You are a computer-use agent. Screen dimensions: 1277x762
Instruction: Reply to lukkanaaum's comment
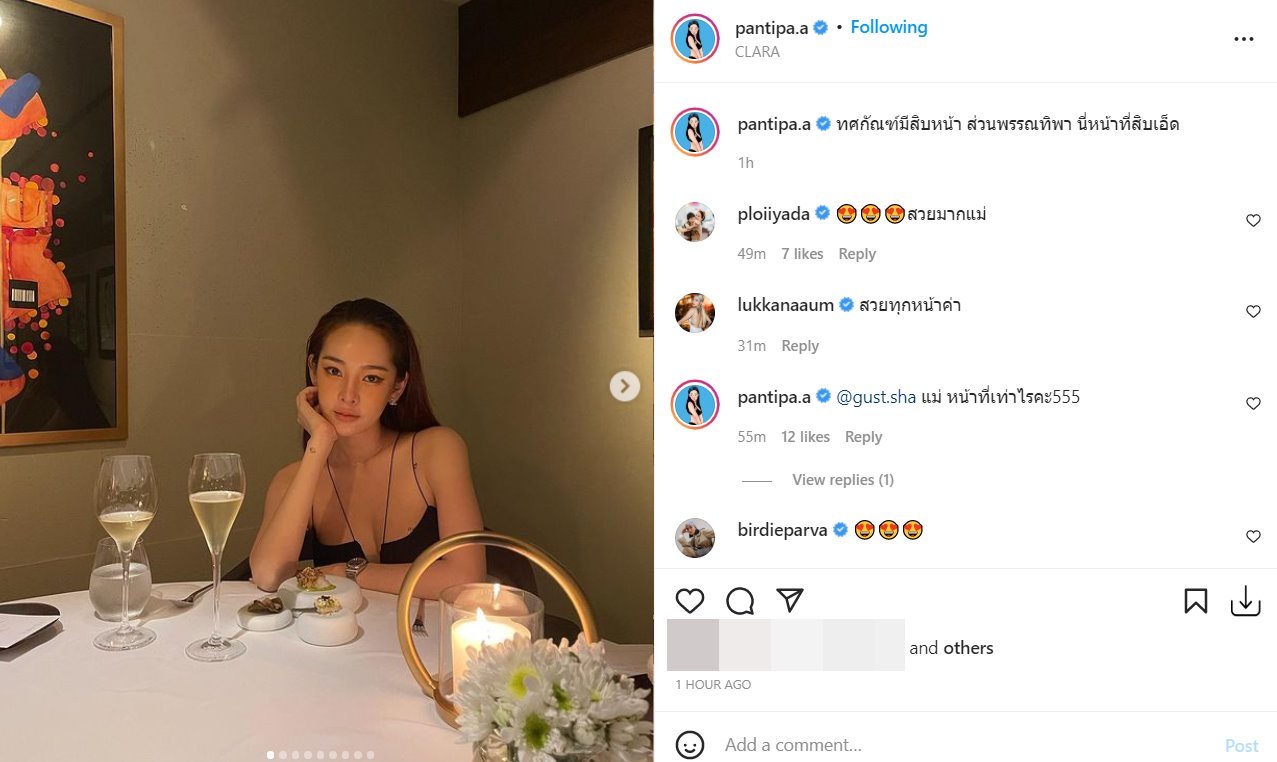pos(800,346)
